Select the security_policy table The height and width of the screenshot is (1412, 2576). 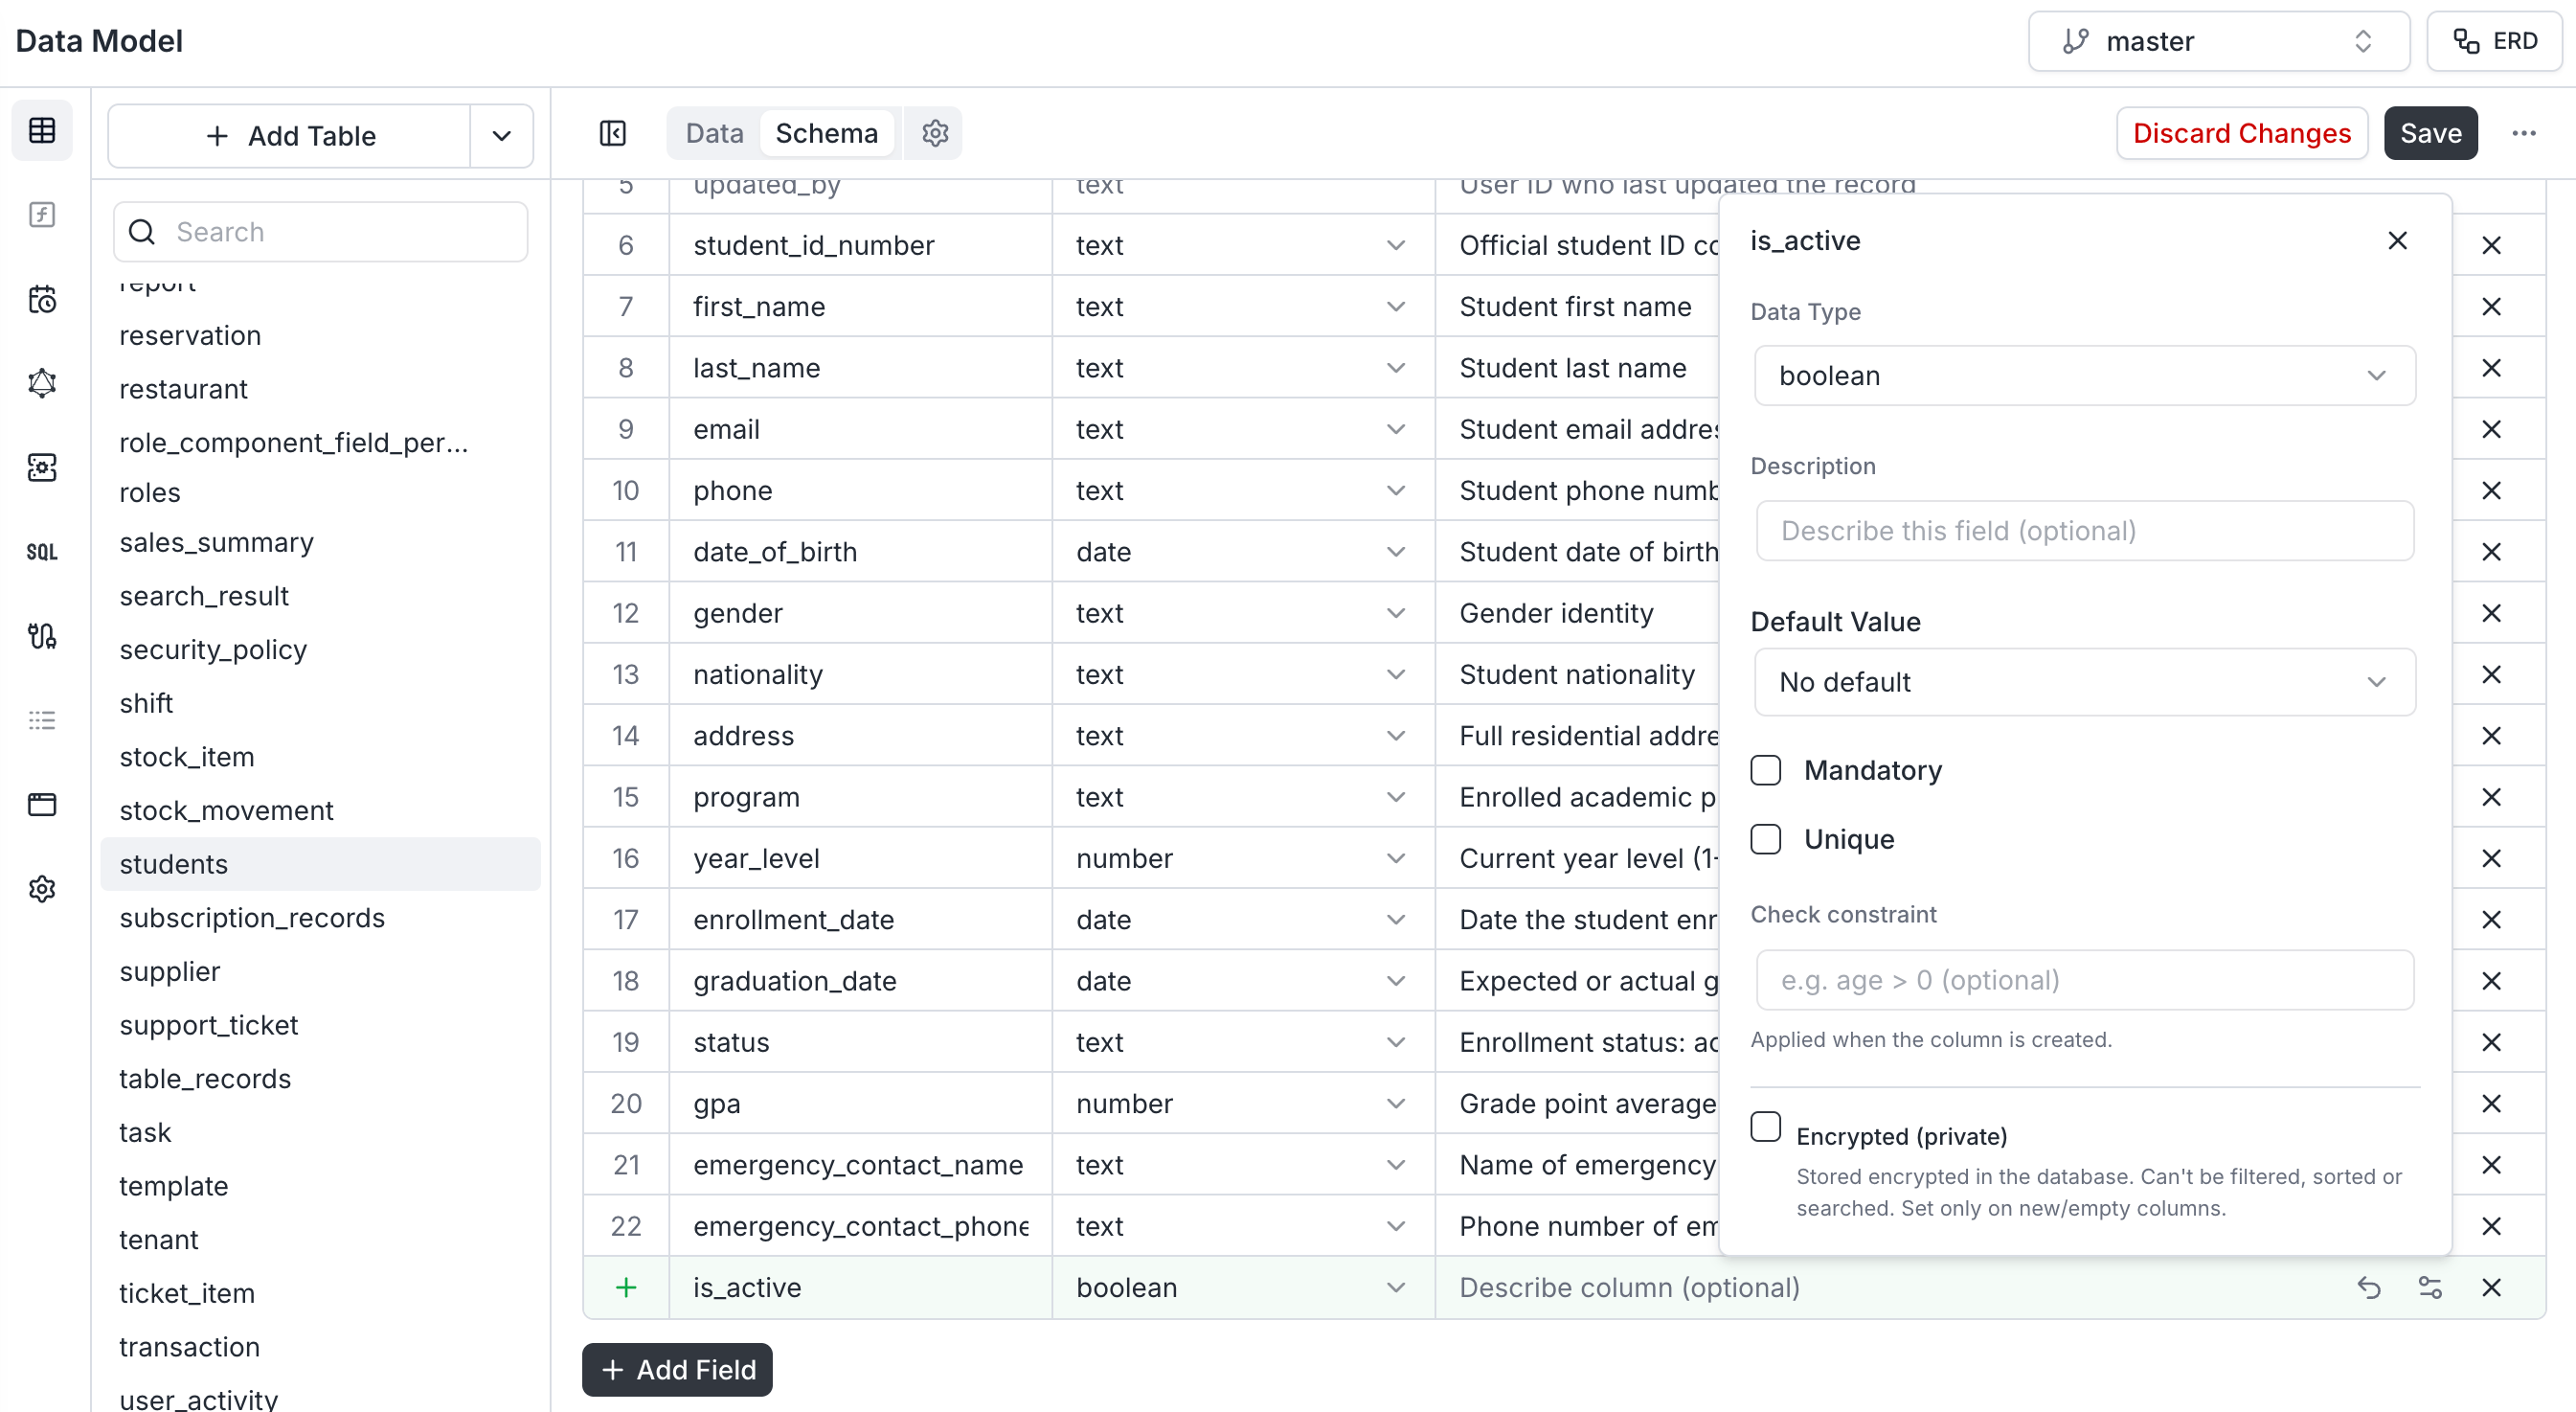[320, 650]
